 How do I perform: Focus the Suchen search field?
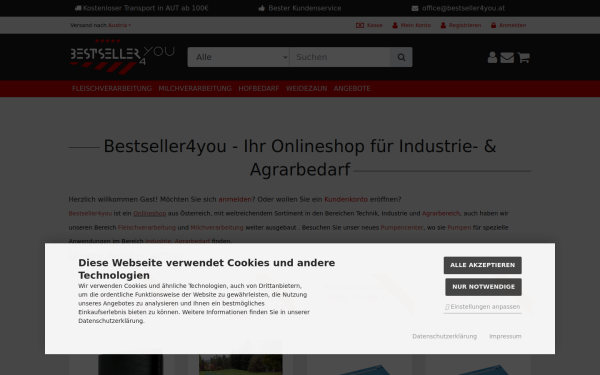point(340,57)
